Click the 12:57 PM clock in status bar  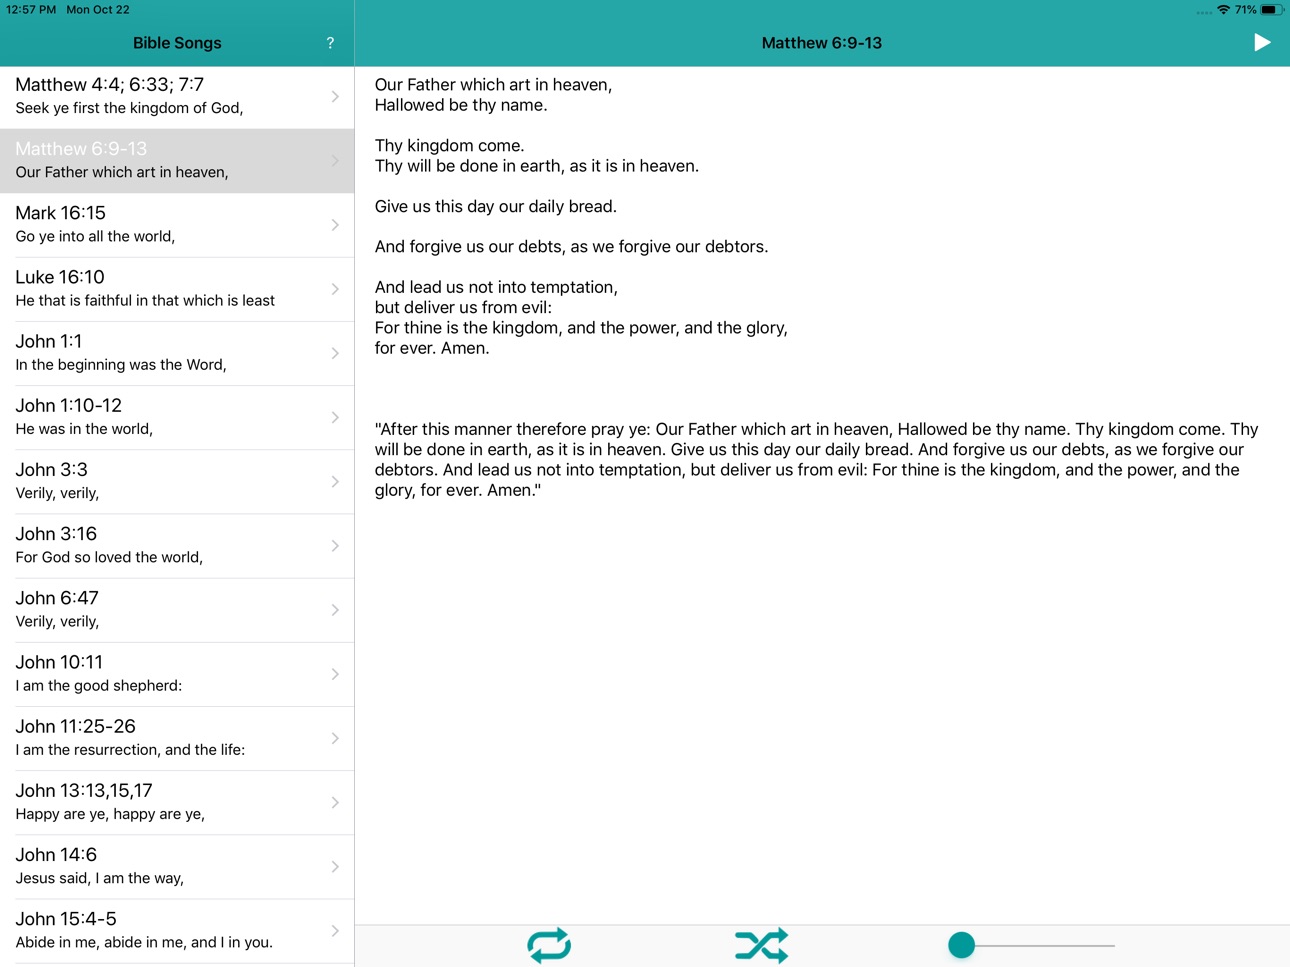pyautogui.click(x=31, y=9)
